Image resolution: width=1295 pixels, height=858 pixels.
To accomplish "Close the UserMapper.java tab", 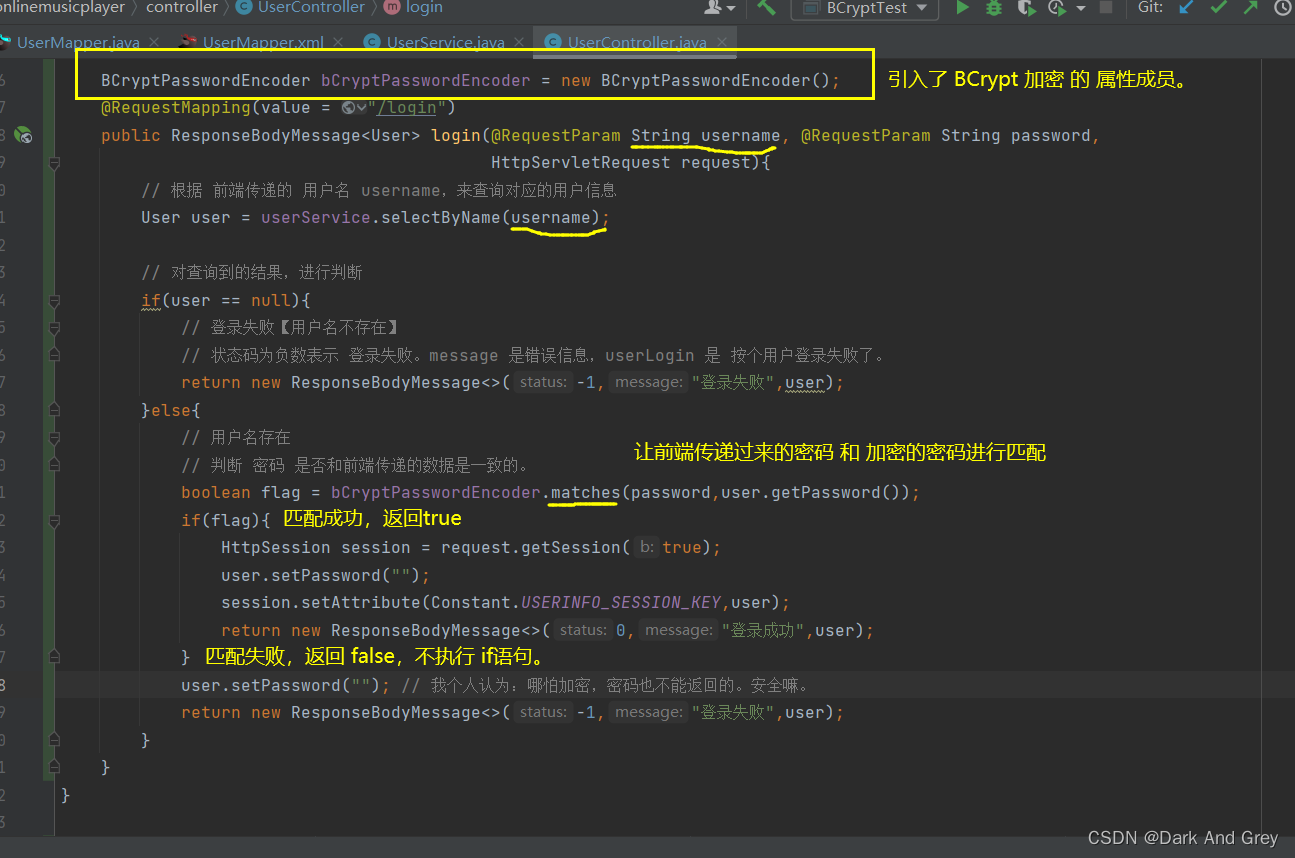I will tap(154, 43).
